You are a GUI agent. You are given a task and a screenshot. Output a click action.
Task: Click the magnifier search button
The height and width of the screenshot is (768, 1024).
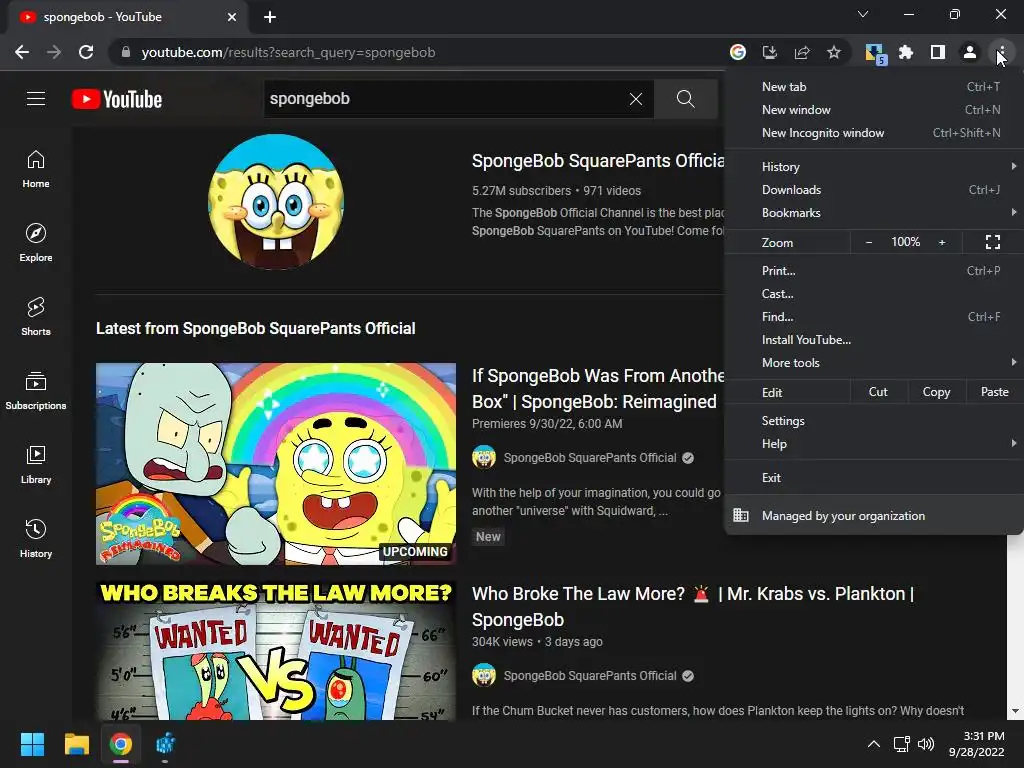coord(686,99)
